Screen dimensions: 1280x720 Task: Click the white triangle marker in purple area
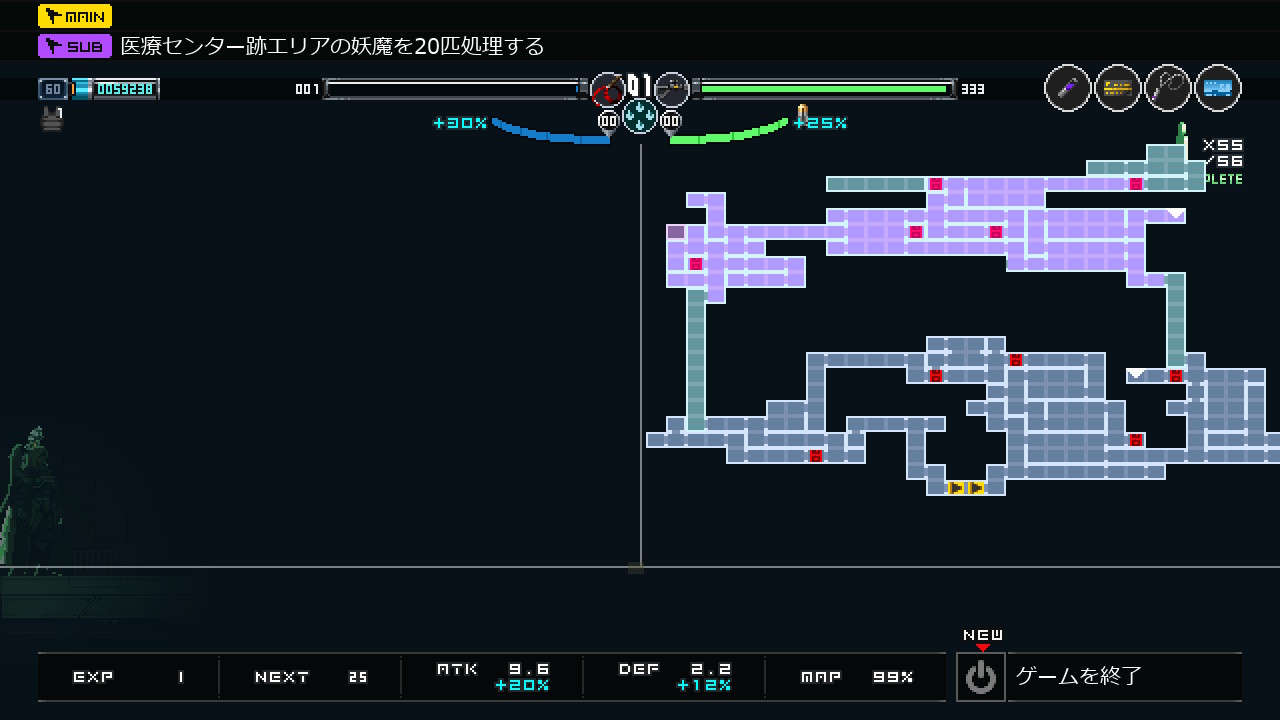point(1176,214)
